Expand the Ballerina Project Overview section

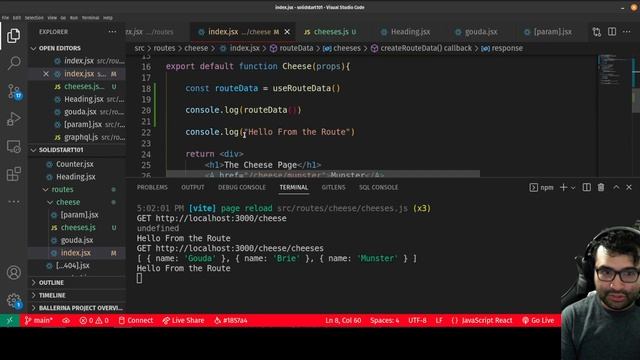click(76, 308)
